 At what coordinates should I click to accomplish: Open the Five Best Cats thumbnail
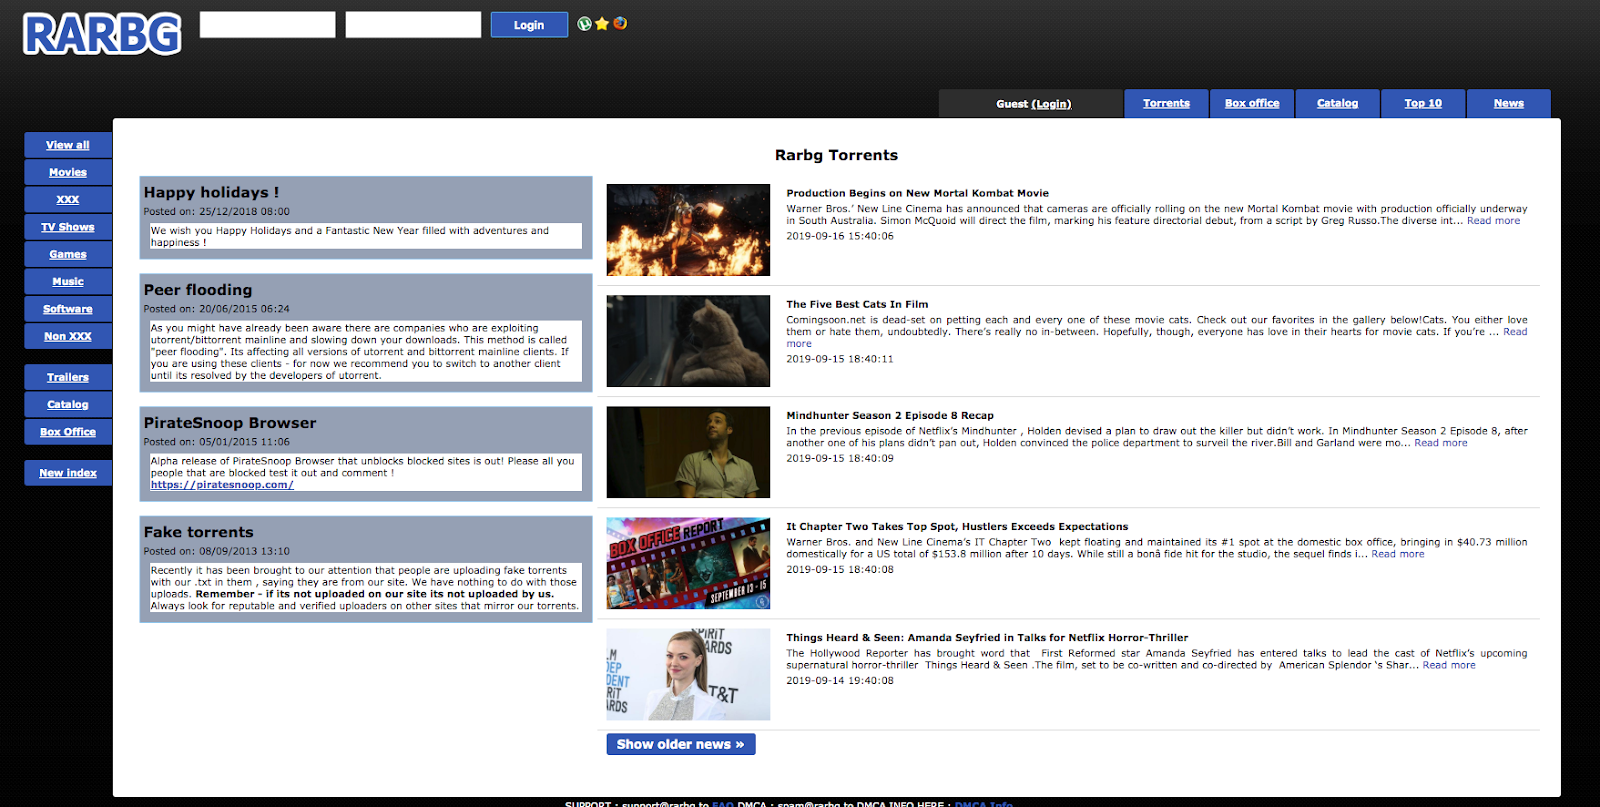688,341
